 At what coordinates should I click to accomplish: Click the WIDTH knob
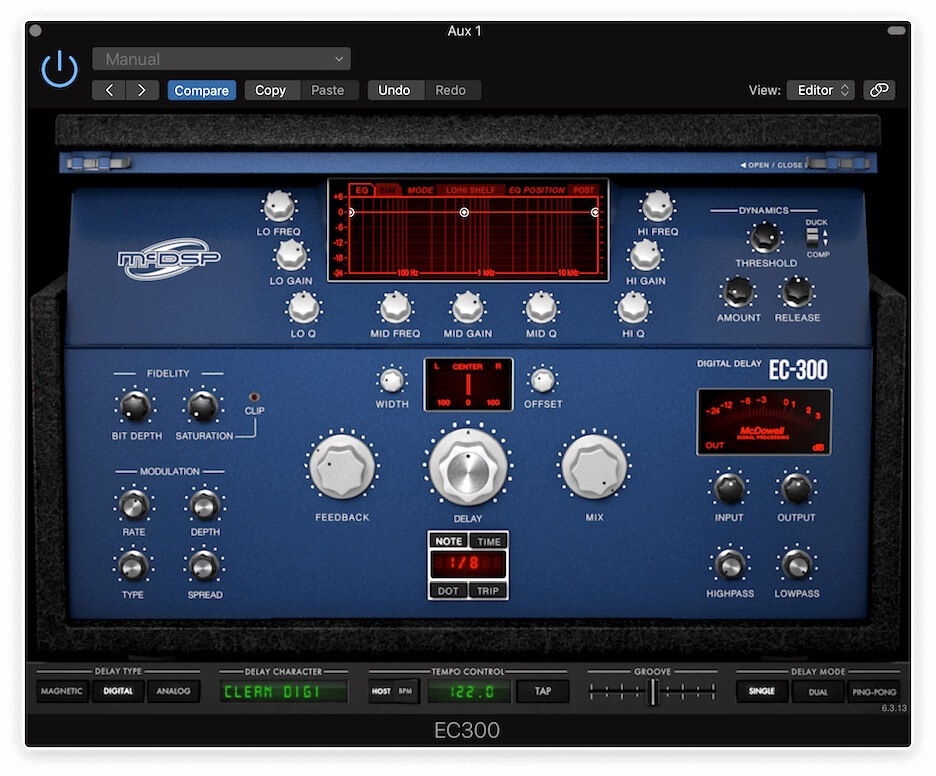click(392, 380)
